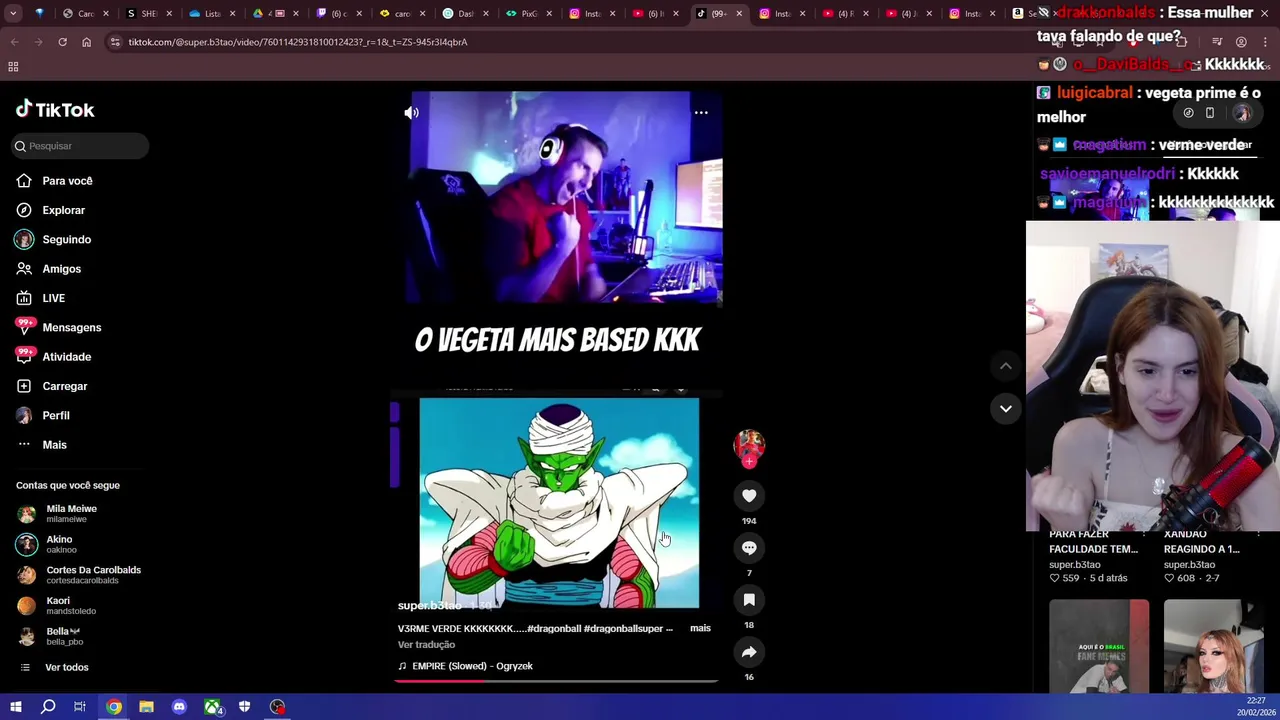Click Ver tradução under caption

426,645
